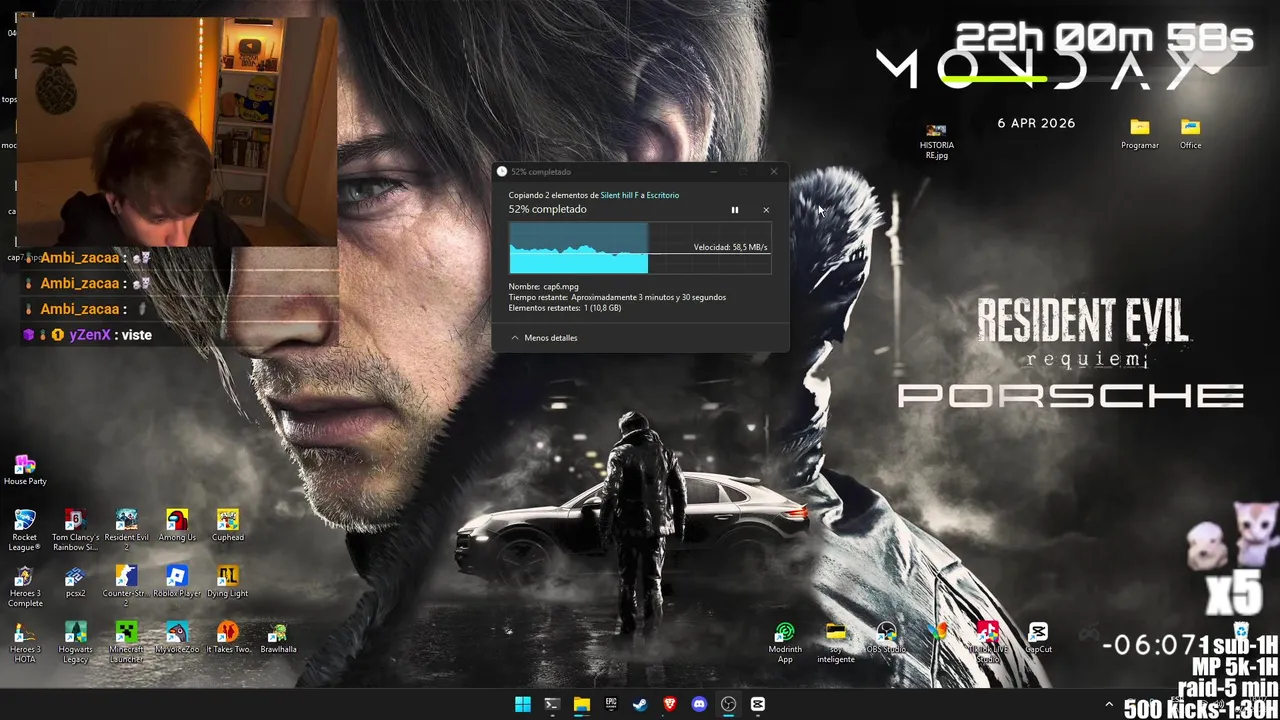Open CapCut from the taskbar
Screen dimensions: 1280x720
758,704
